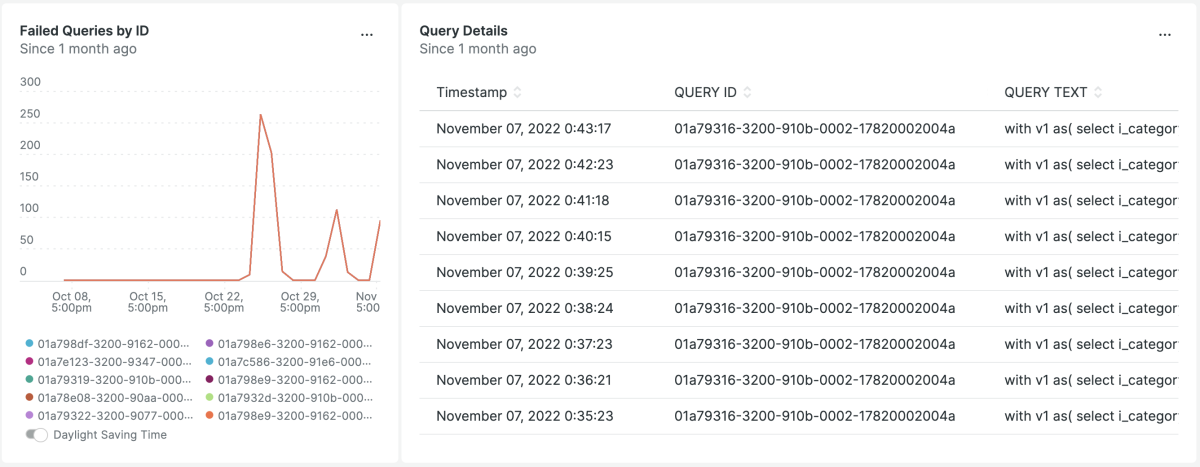Click the sort arrows beside Timestamp
1200x467 pixels.
pos(517,93)
